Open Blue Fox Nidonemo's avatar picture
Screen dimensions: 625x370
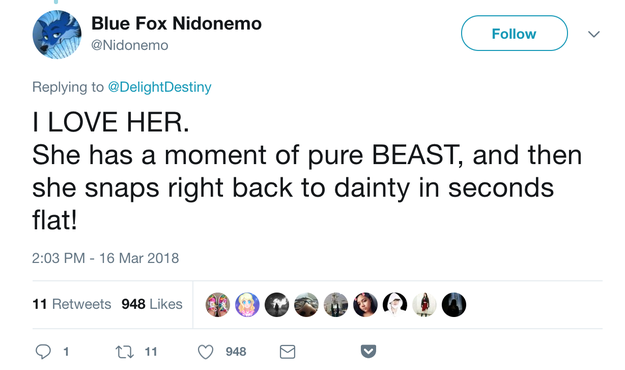tap(57, 35)
